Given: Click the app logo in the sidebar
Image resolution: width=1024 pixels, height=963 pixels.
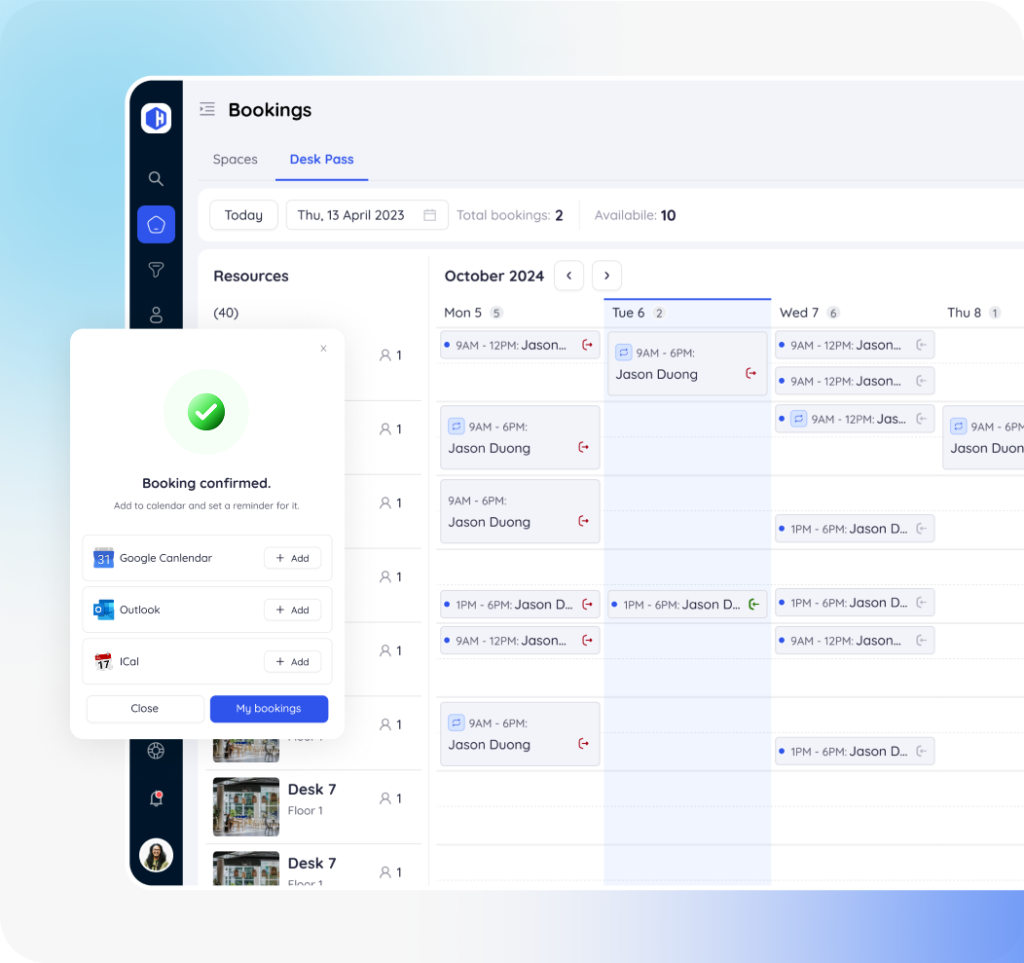Looking at the screenshot, I should click(x=156, y=118).
